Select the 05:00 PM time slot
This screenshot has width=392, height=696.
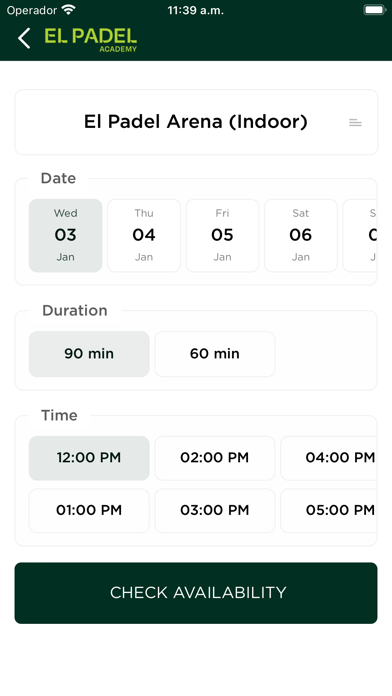(329, 510)
